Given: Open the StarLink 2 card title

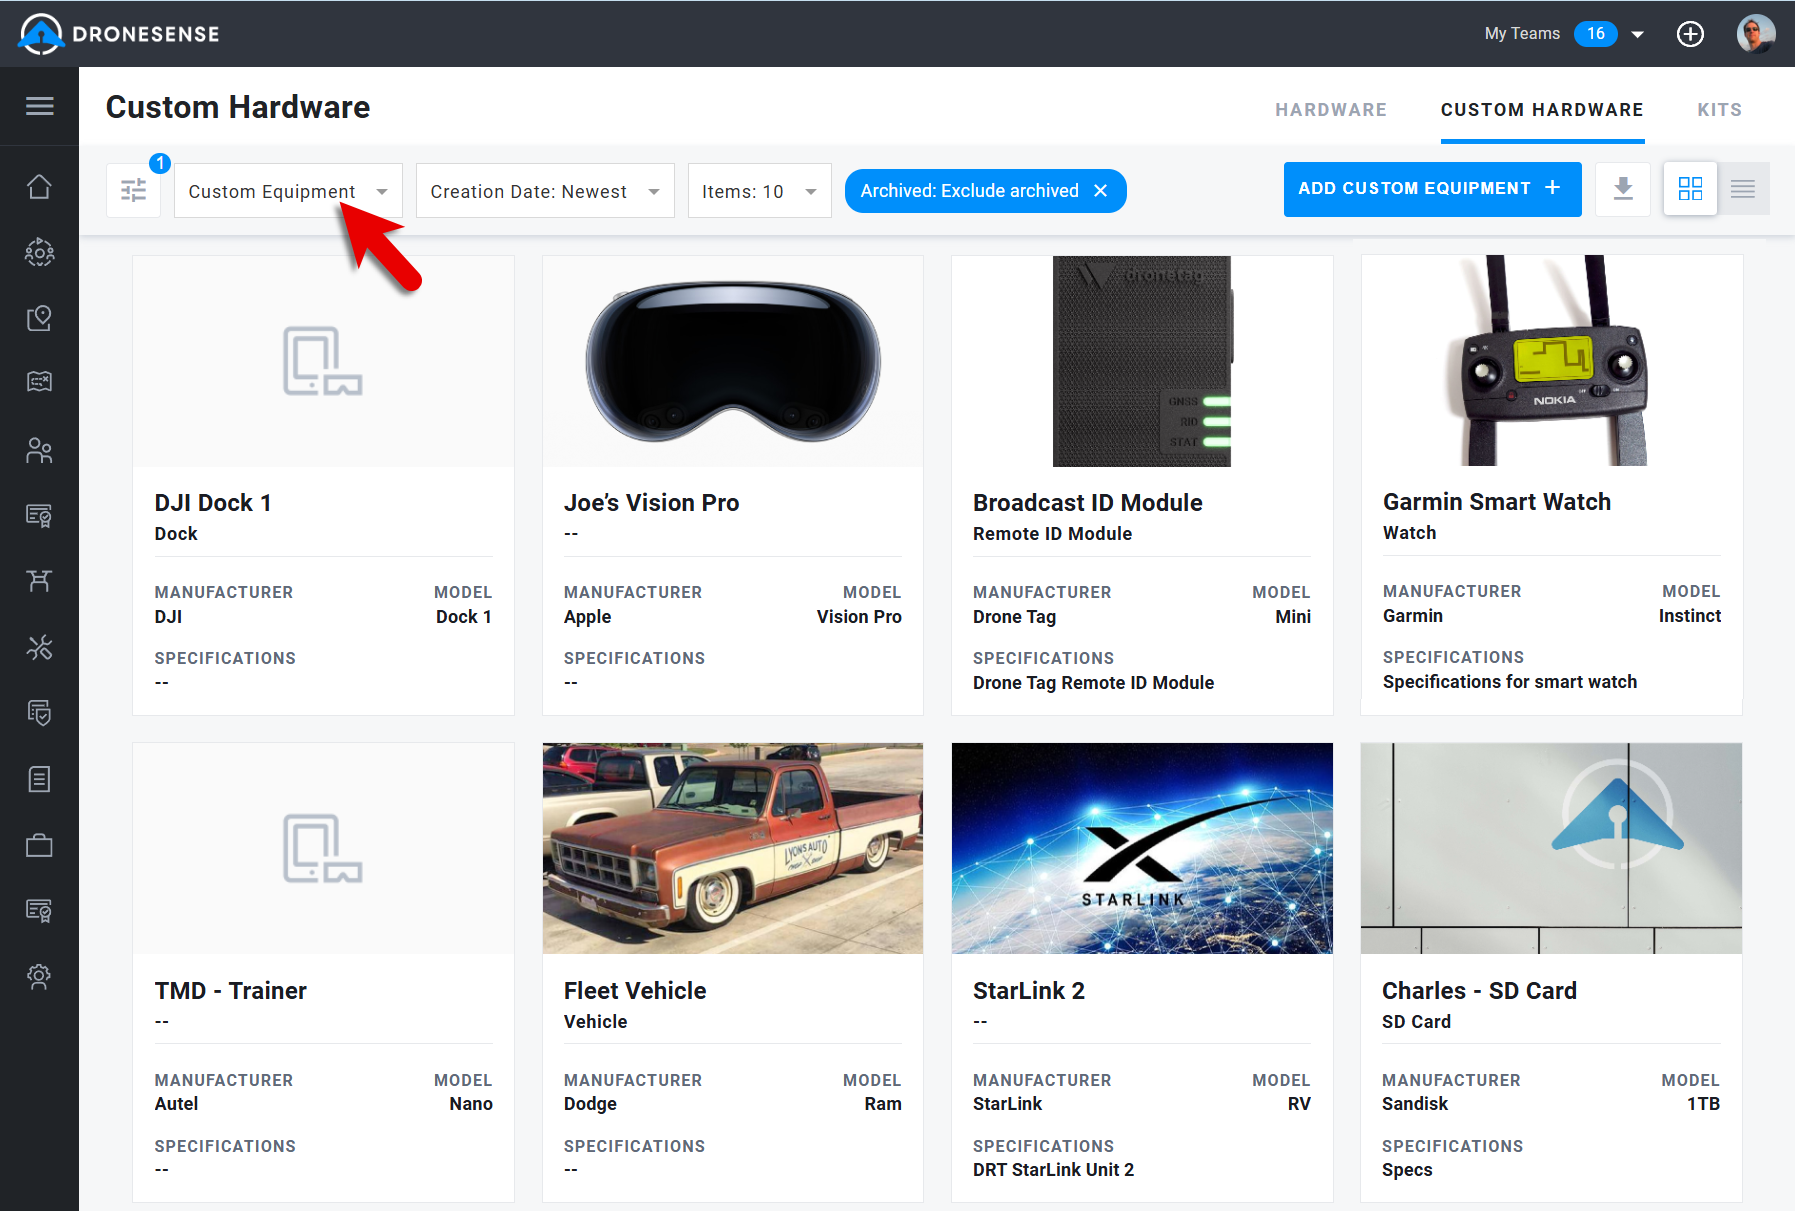Looking at the screenshot, I should click(x=1029, y=991).
